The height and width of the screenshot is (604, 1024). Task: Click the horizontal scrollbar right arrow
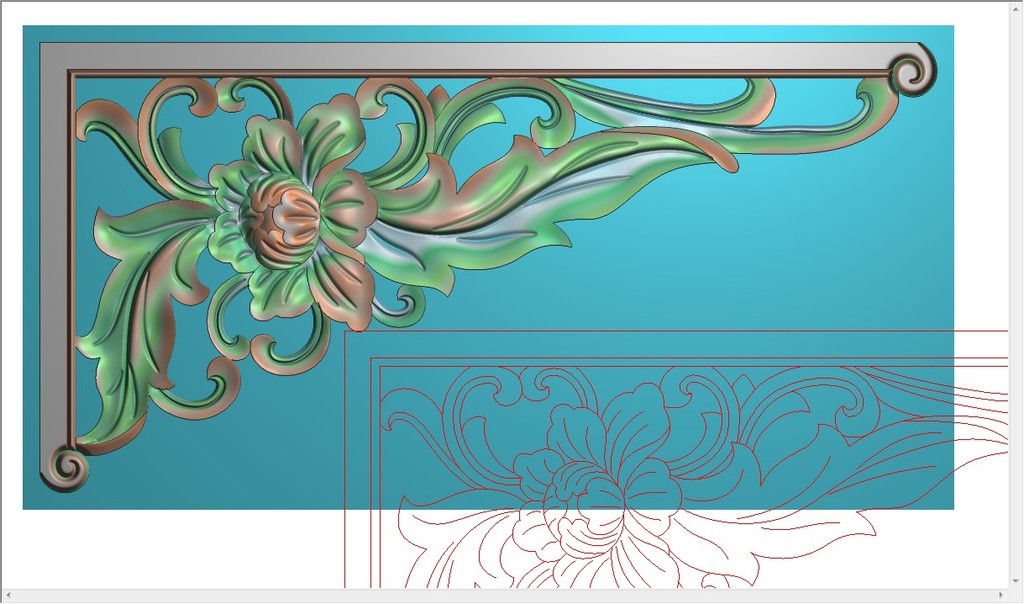[x=1000, y=596]
